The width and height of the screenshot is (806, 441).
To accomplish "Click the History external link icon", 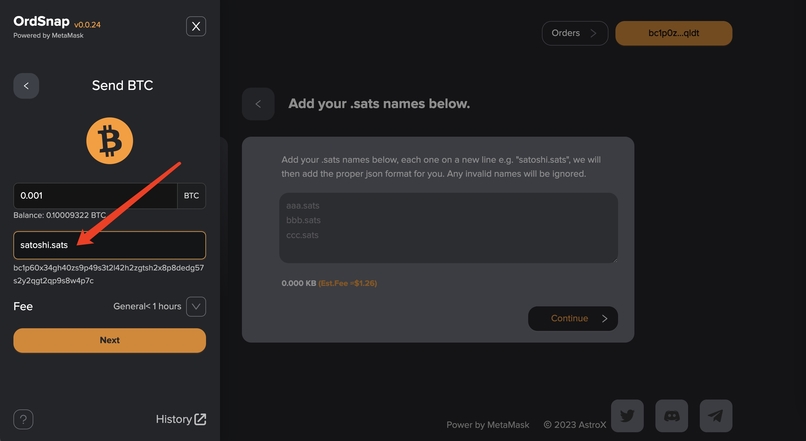I will [x=200, y=419].
